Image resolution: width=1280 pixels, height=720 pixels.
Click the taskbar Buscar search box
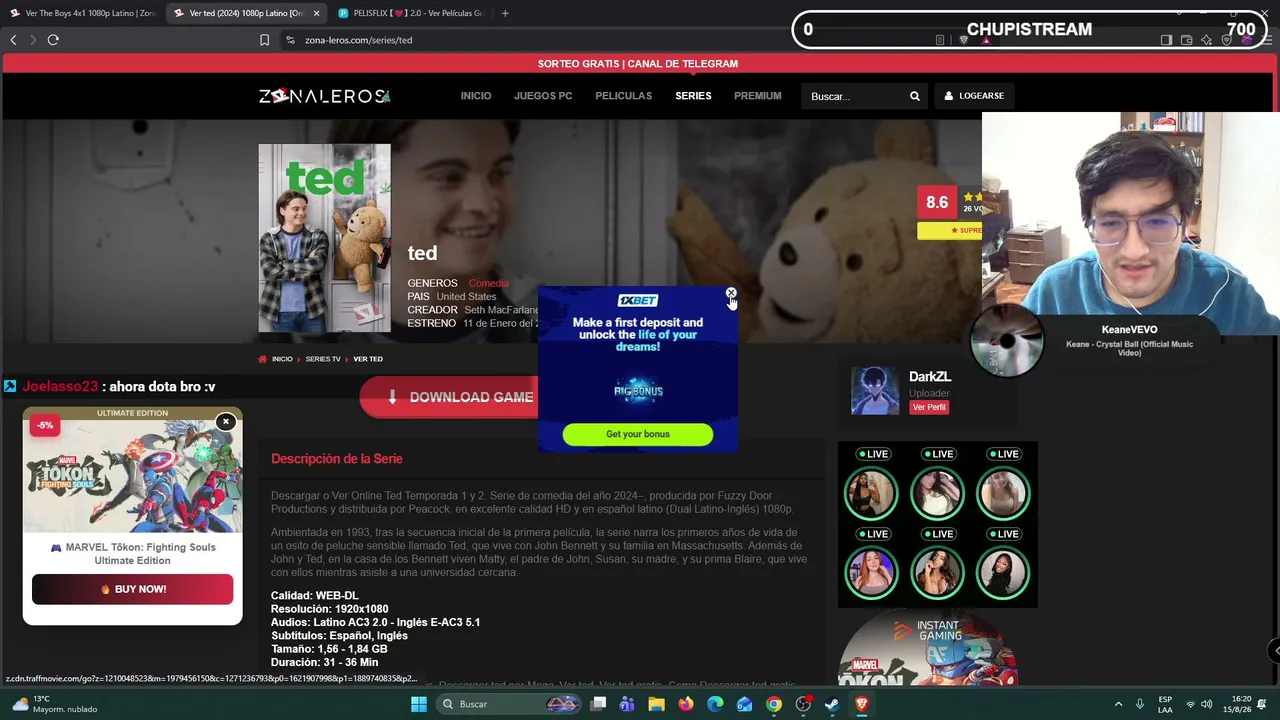tap(509, 704)
